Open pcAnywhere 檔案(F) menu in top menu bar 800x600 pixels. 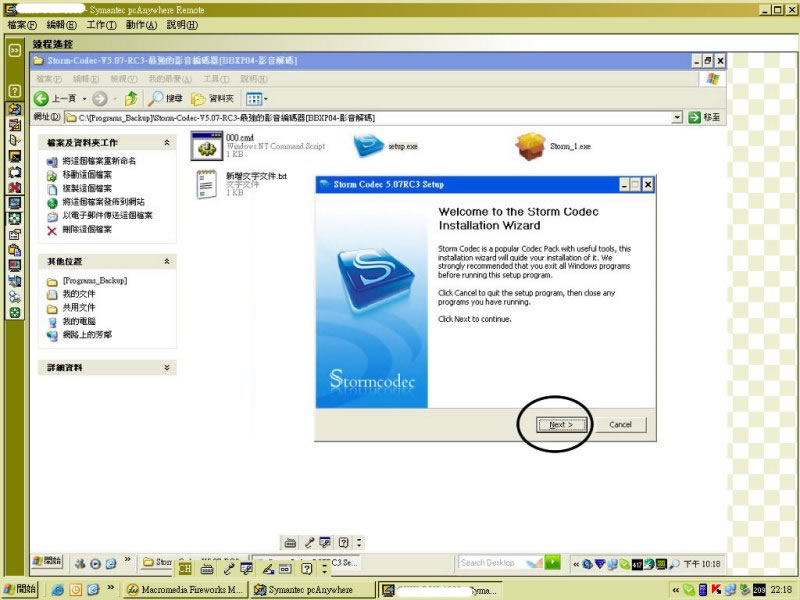pos(22,25)
